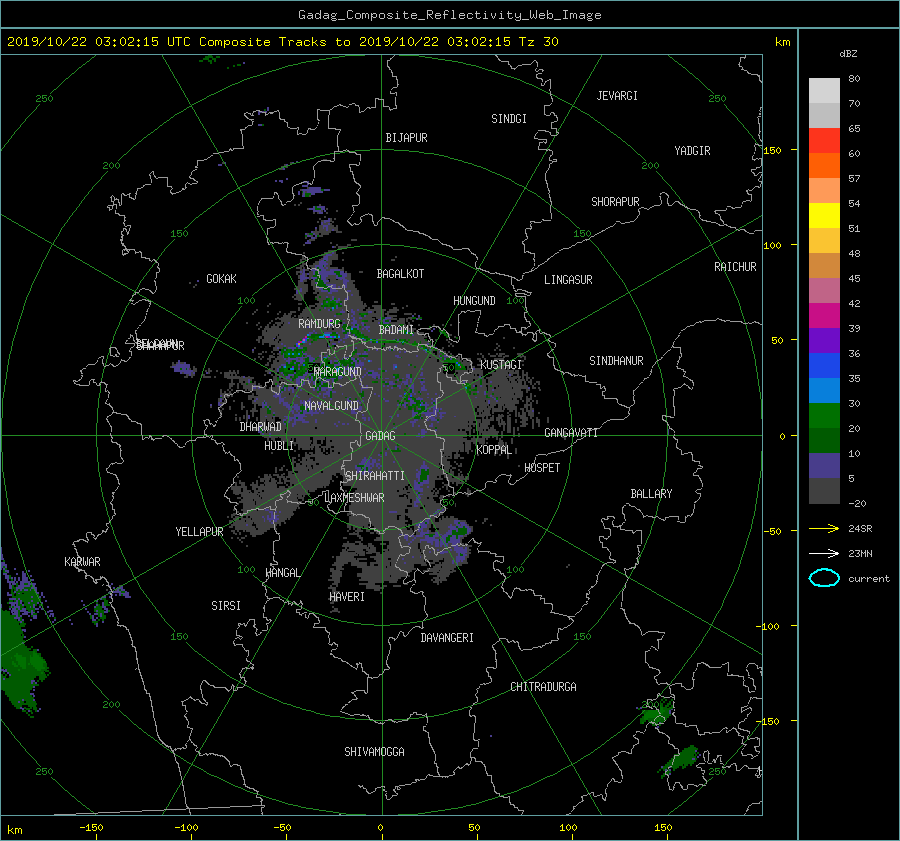The image size is (900, 841).
Task: Click the HUNGUND place label
Action: (x=474, y=301)
